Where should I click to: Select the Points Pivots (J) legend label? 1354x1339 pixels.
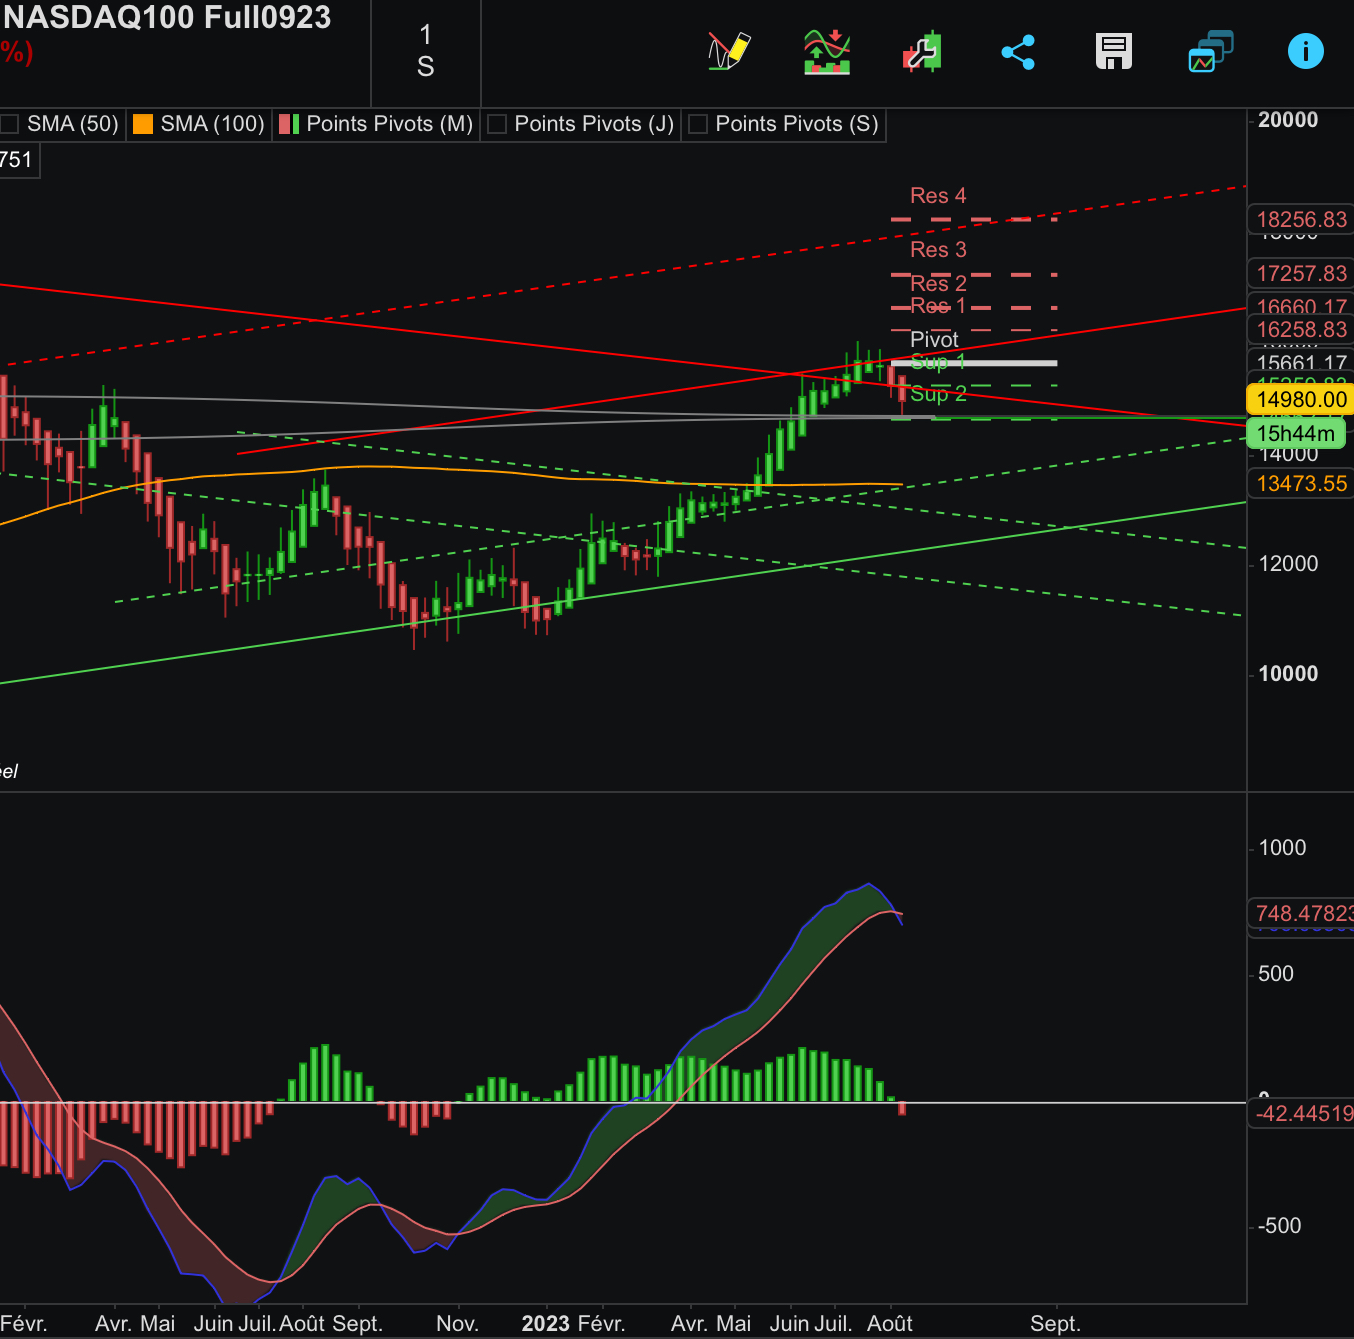[x=594, y=124]
